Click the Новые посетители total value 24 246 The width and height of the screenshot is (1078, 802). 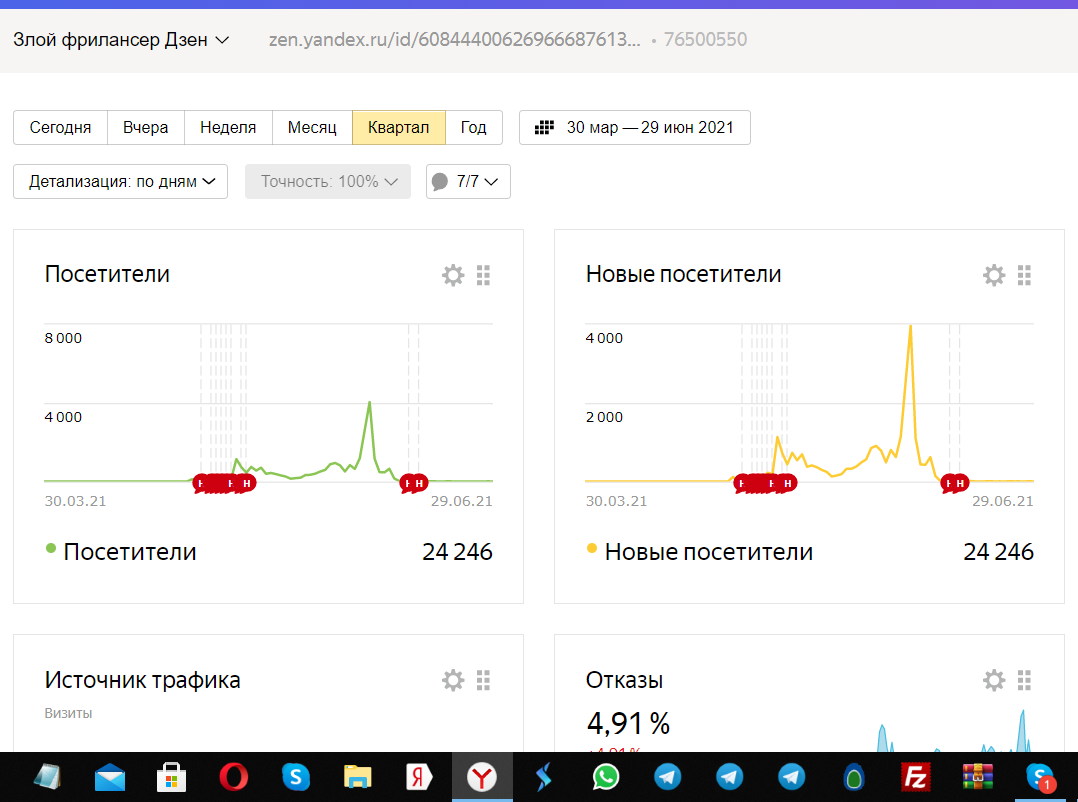(998, 552)
